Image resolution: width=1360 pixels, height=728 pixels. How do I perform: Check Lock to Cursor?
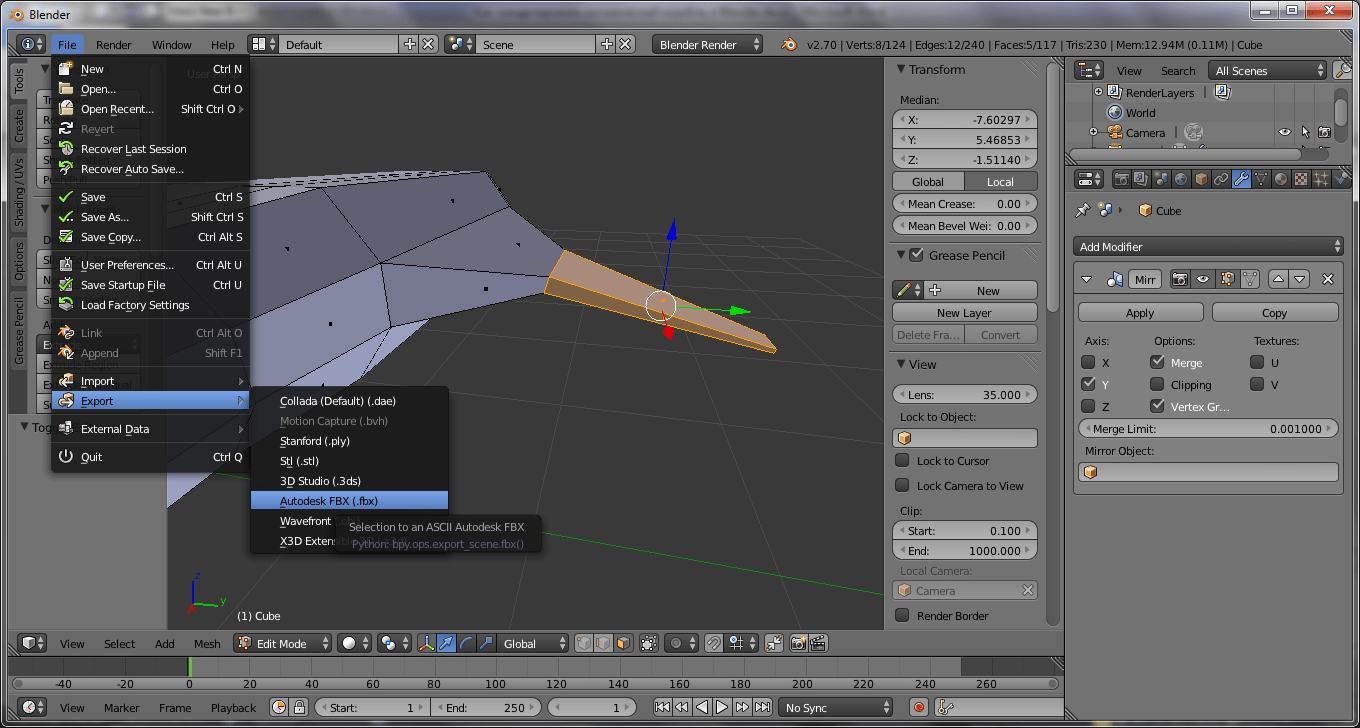(x=902, y=460)
